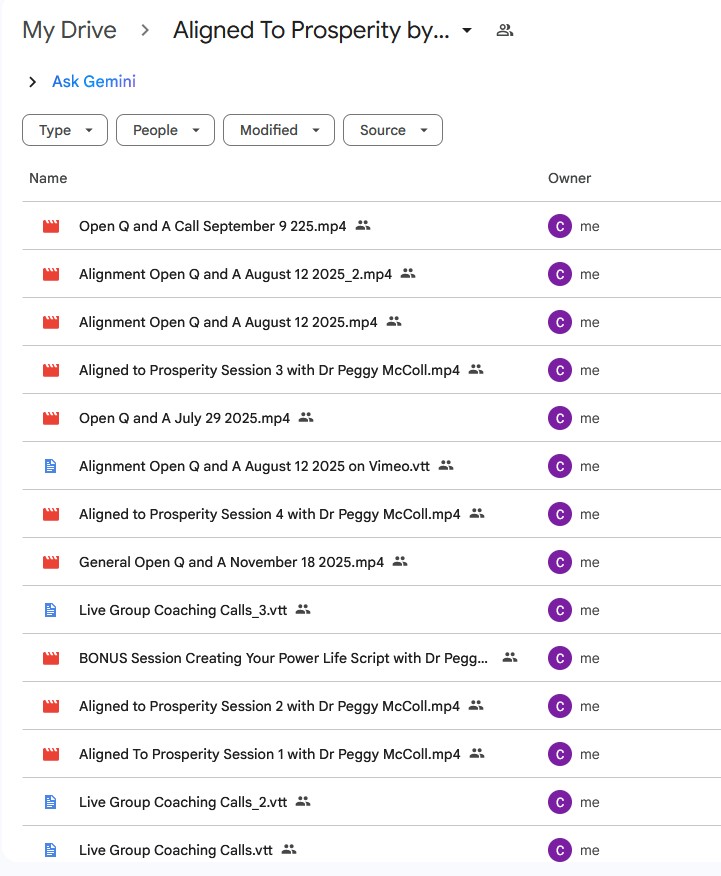Open the Source filter dropdown
This screenshot has height=876, width=721.
(392, 130)
